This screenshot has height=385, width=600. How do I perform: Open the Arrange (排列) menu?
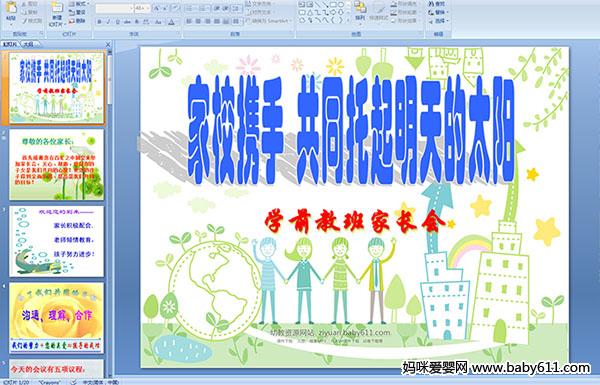click(360, 12)
